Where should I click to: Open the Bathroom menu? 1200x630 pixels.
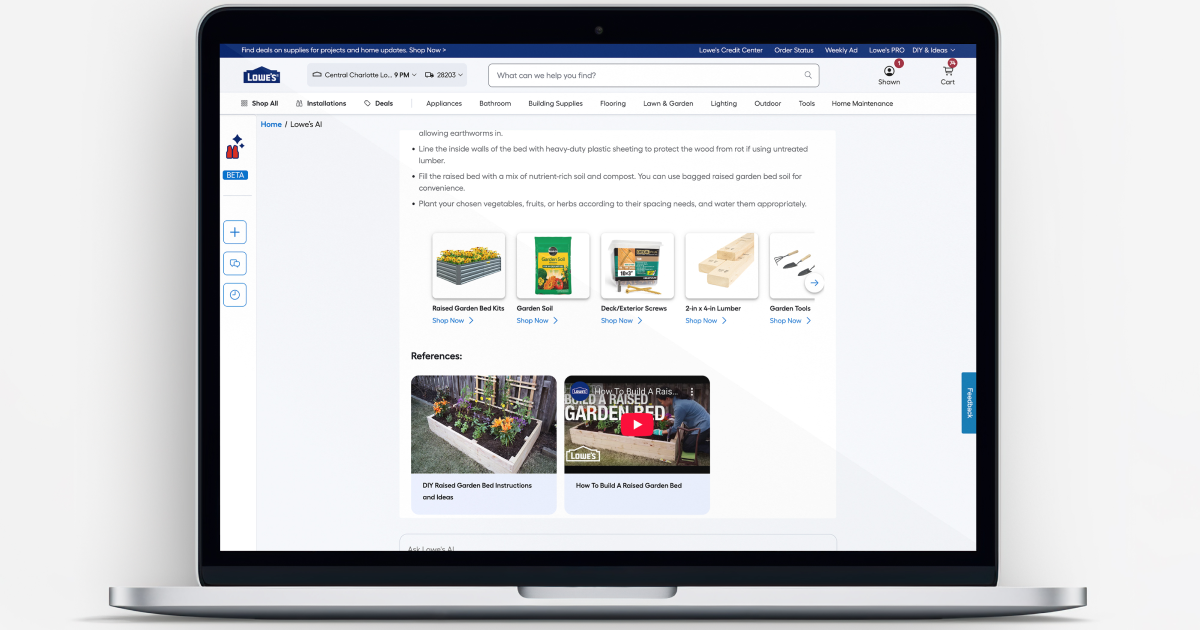pos(495,103)
